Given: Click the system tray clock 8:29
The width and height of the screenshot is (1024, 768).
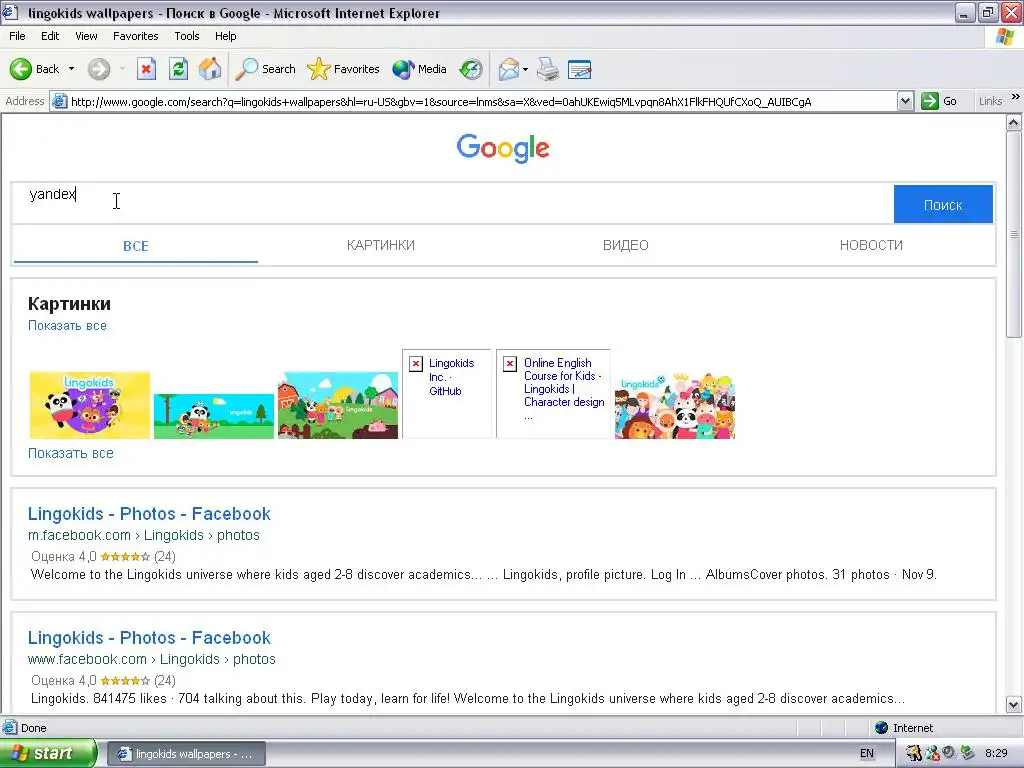Looking at the screenshot, I should [996, 754].
